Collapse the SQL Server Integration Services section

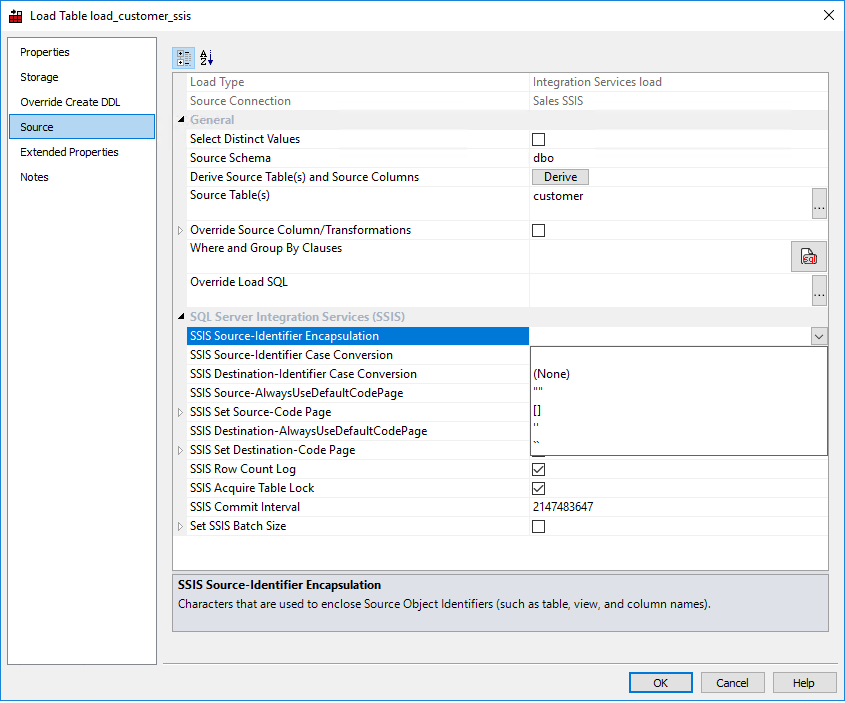pyautogui.click(x=182, y=317)
